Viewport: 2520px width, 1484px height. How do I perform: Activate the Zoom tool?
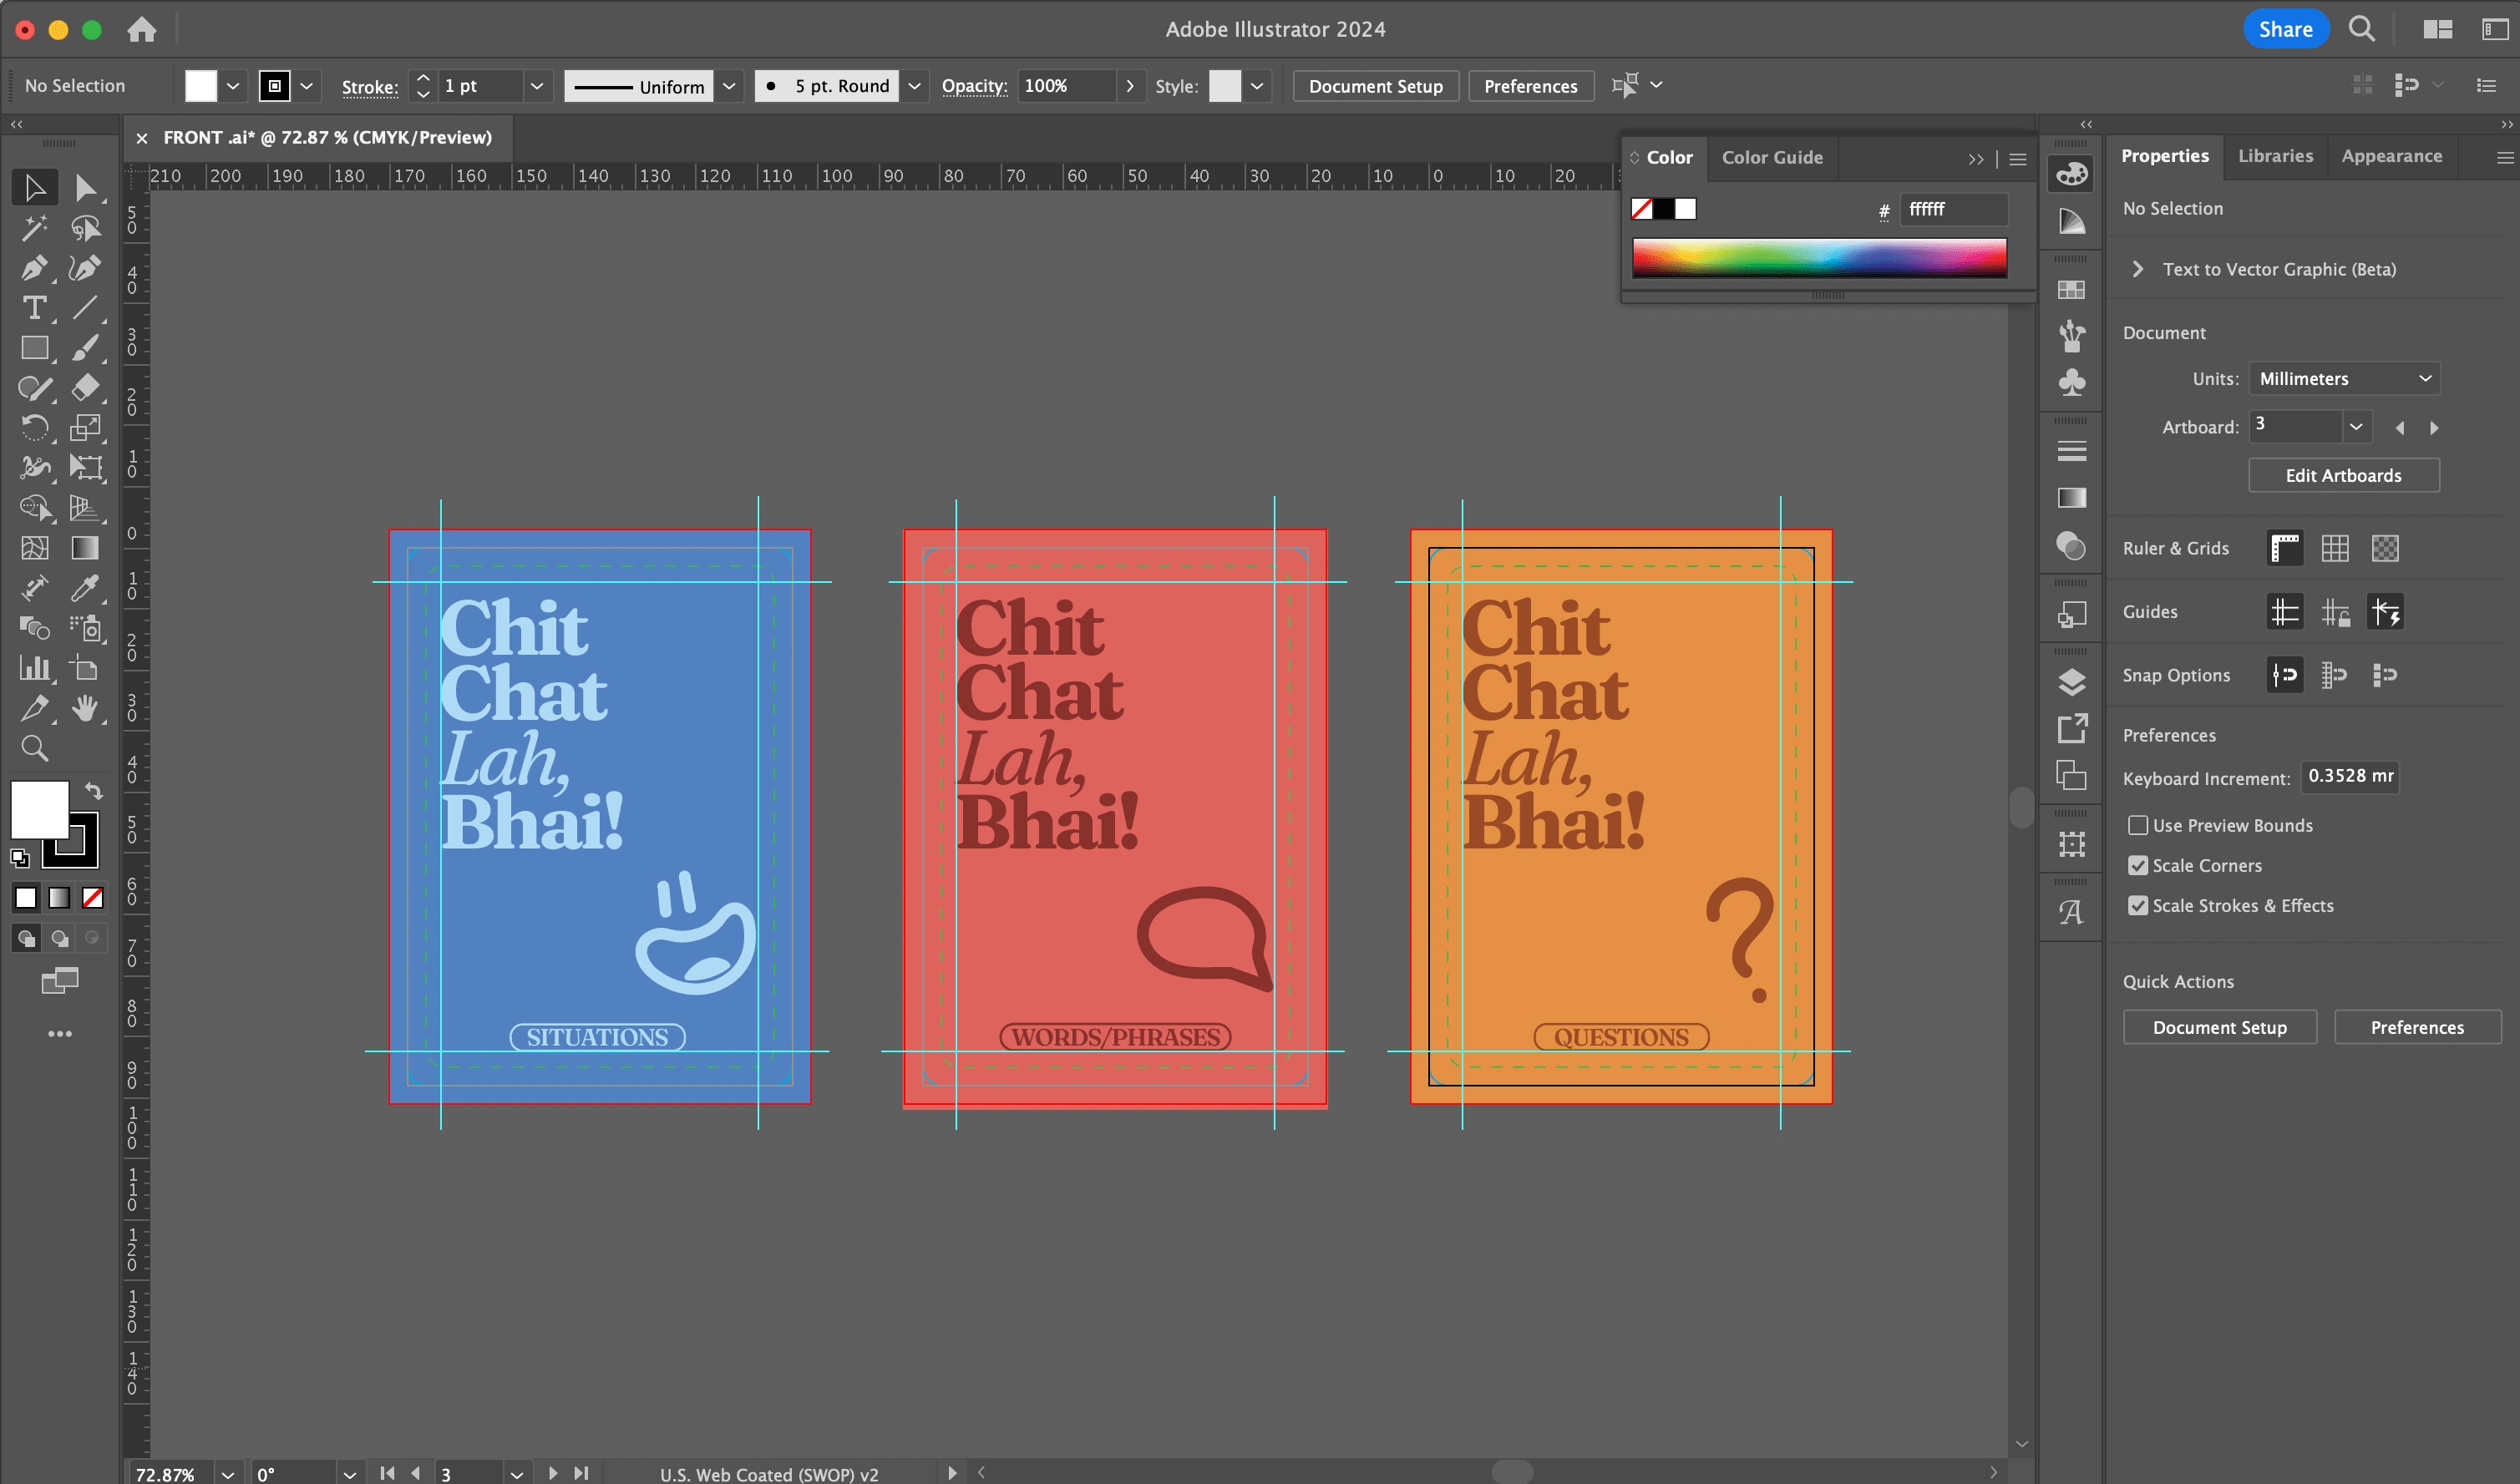click(34, 748)
